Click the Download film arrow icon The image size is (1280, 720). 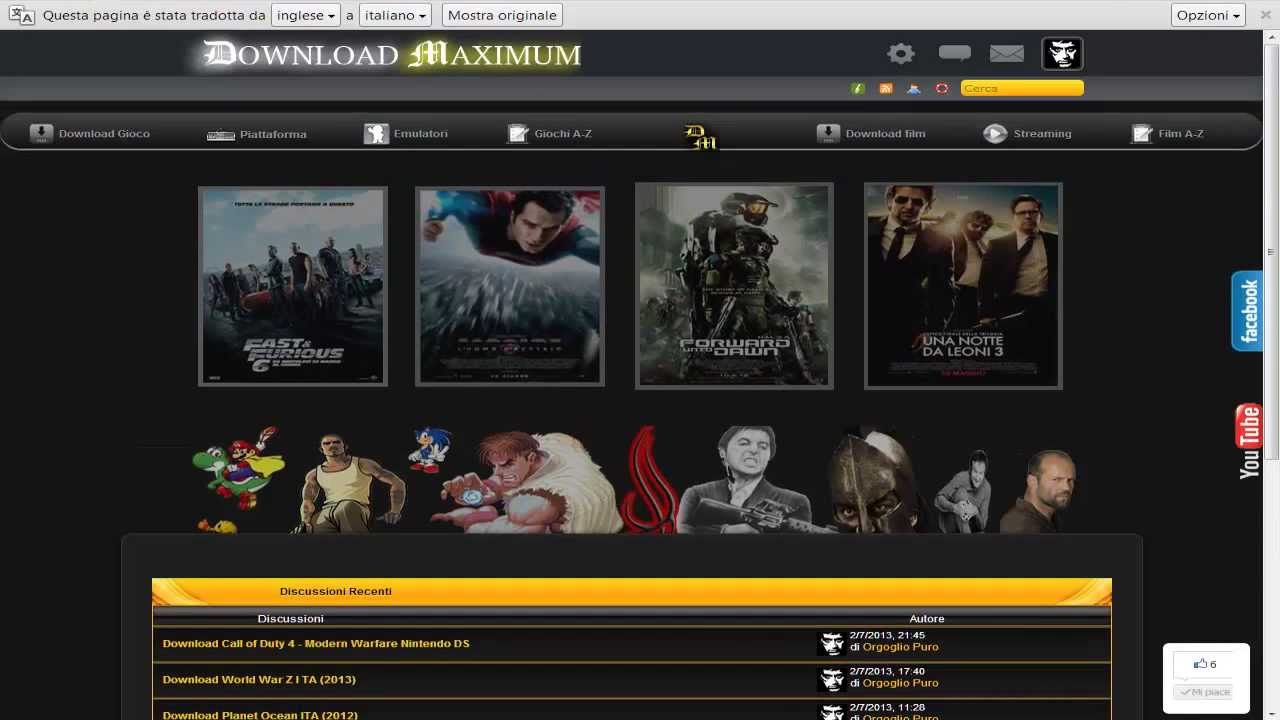point(828,133)
